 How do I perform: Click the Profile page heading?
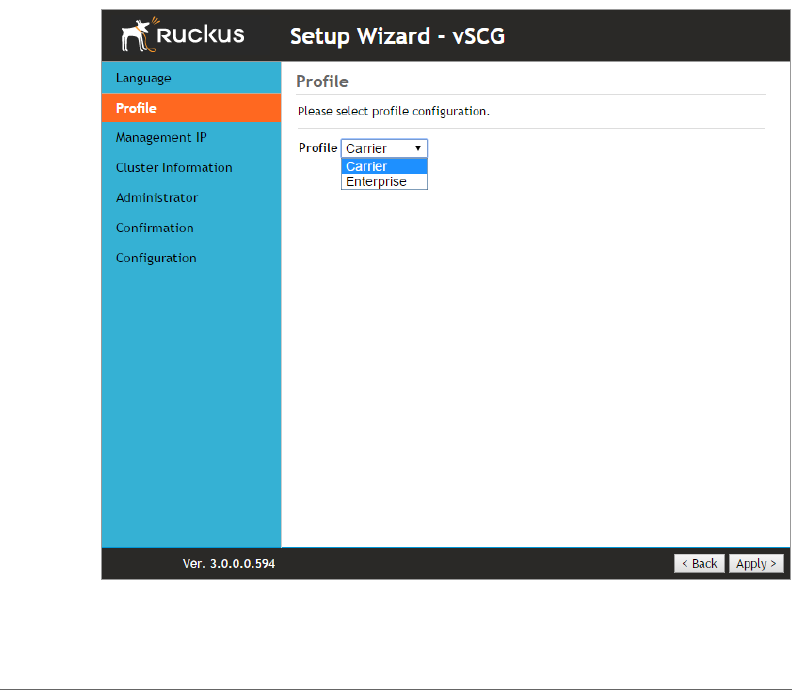coord(322,81)
